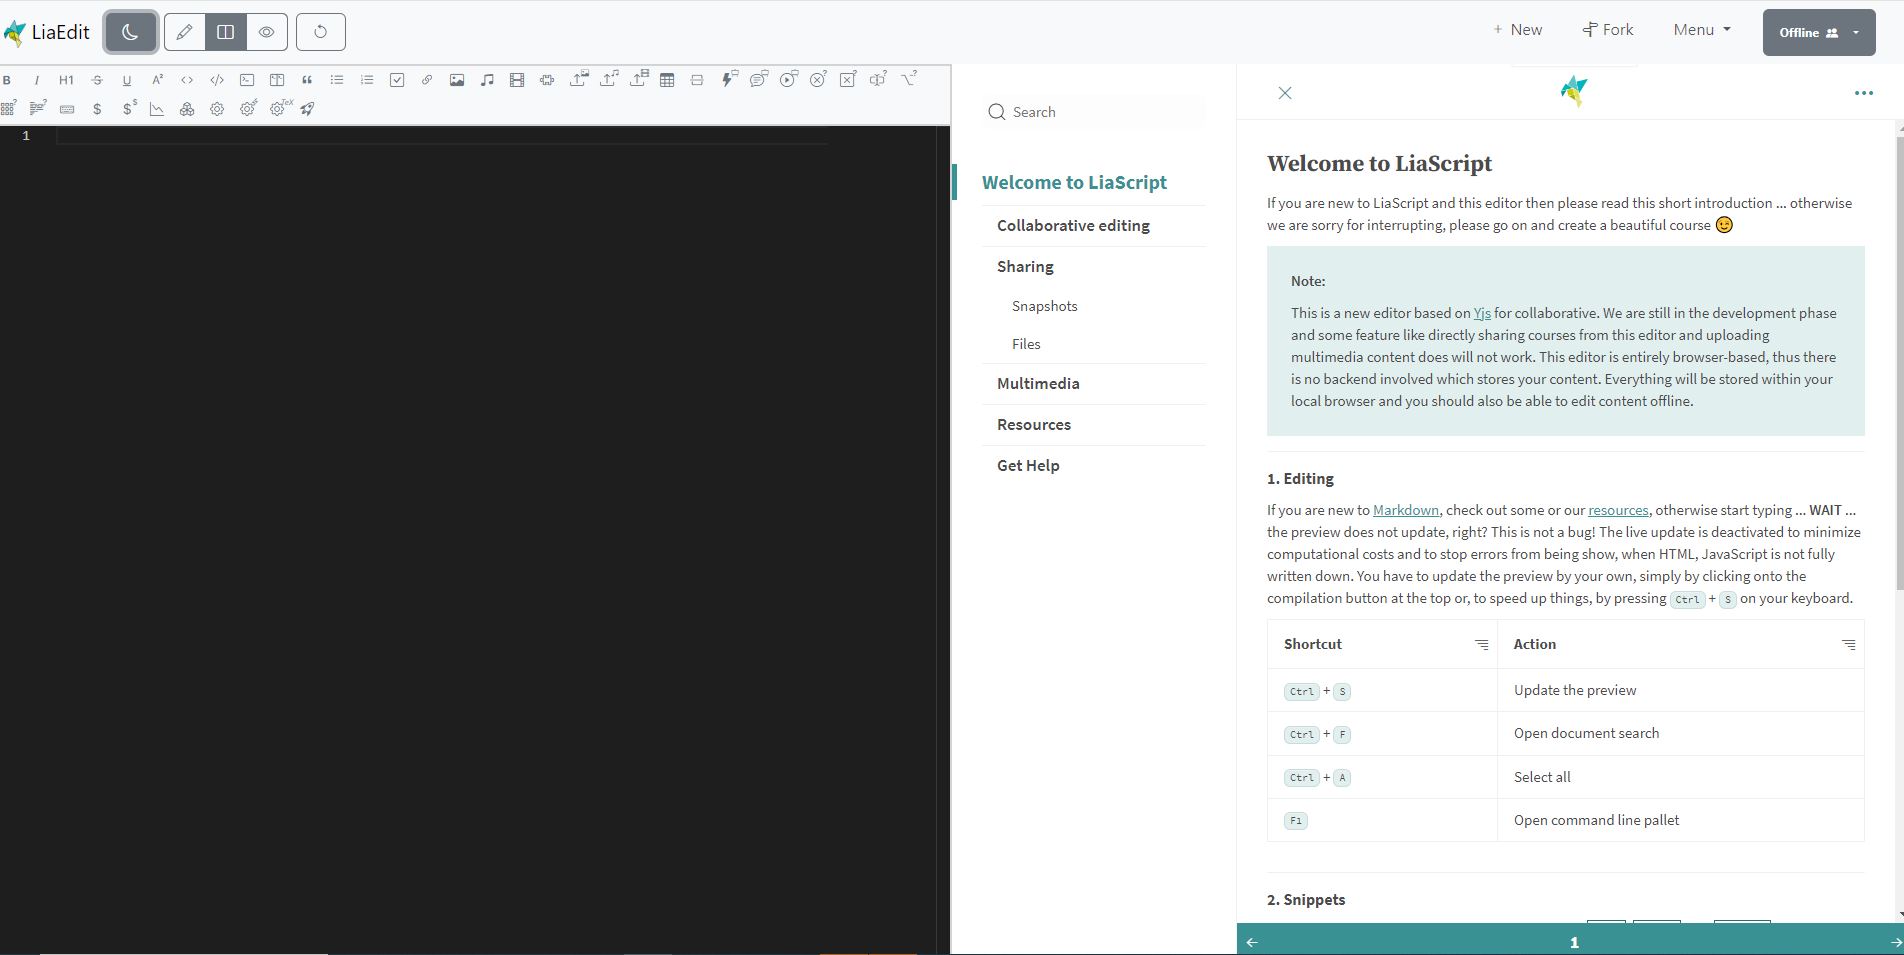Image resolution: width=1904 pixels, height=955 pixels.
Task: Insert an executable code terminal snippet
Action: [247, 80]
